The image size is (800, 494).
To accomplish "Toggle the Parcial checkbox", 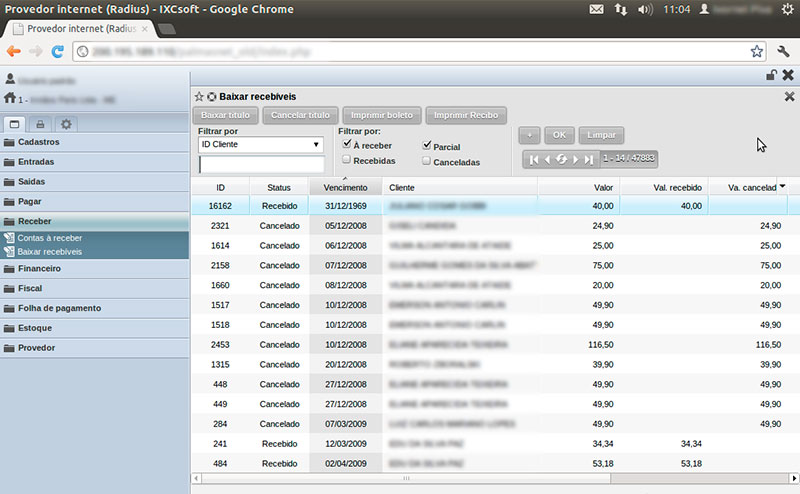I will coord(427,145).
